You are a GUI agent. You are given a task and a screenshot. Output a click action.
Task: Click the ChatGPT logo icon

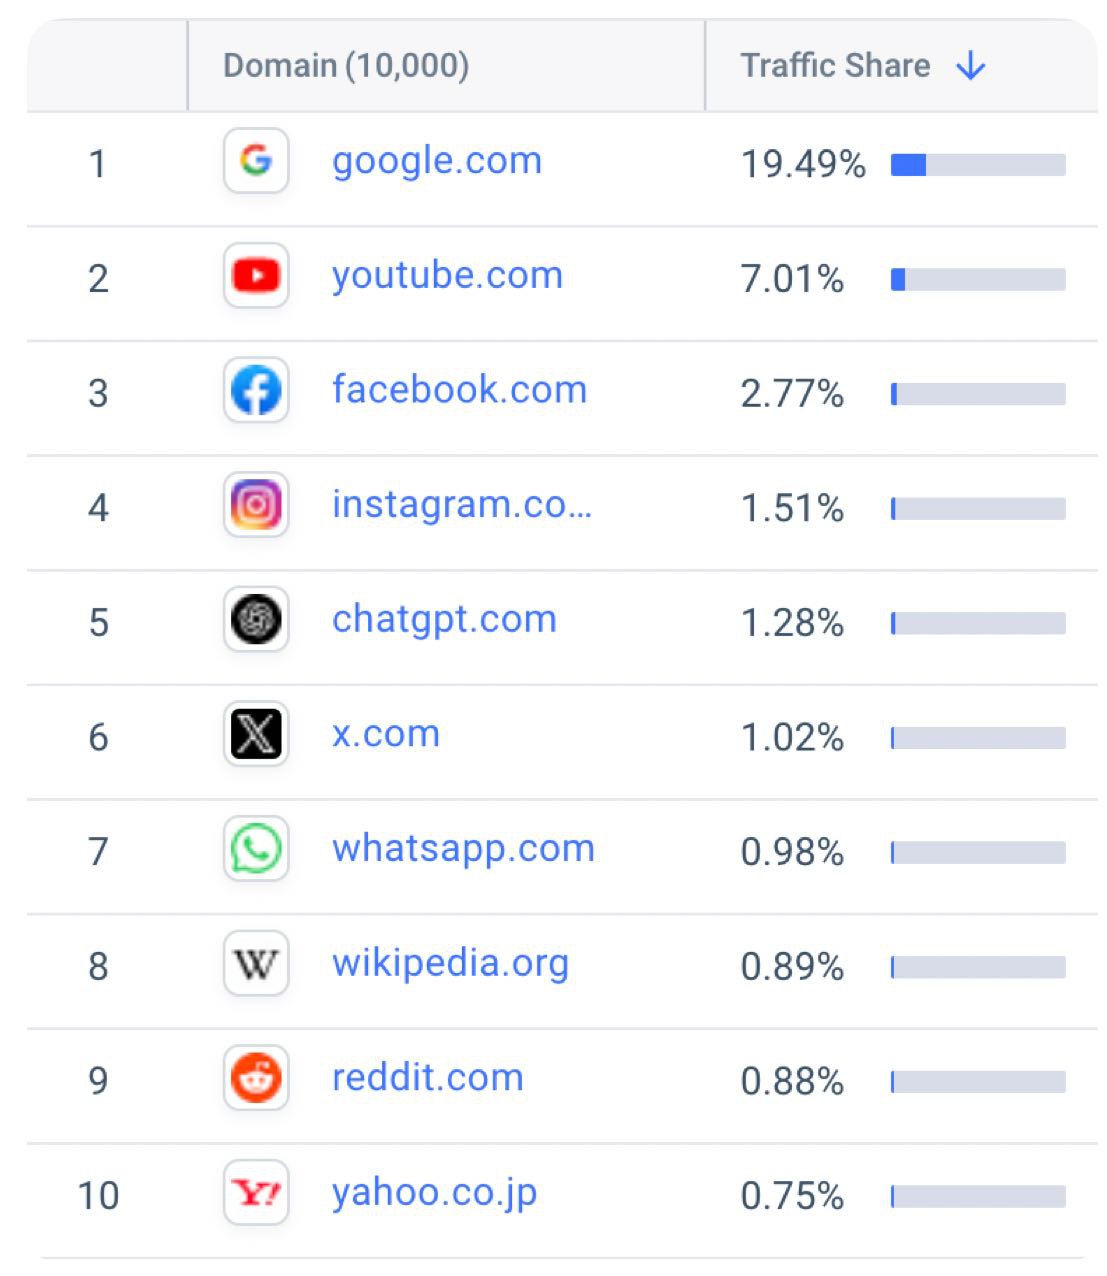(256, 620)
